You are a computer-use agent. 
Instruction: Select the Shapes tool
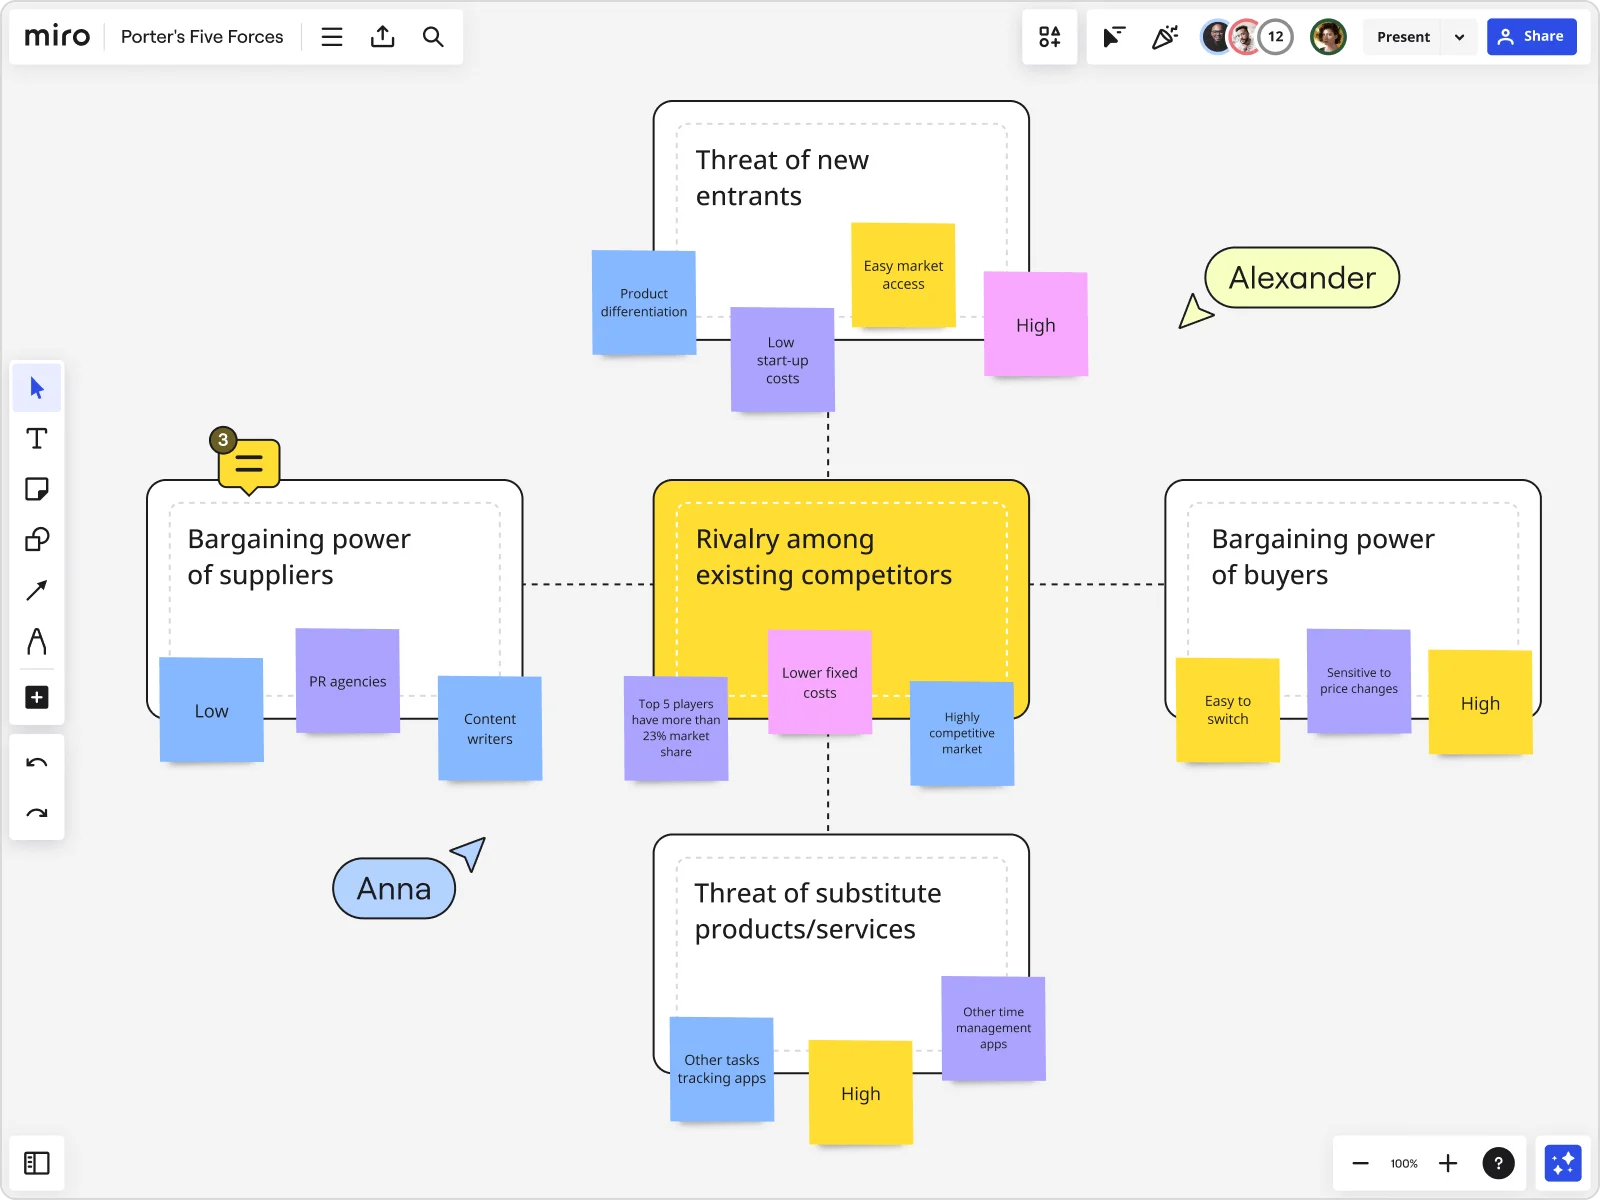click(37, 540)
